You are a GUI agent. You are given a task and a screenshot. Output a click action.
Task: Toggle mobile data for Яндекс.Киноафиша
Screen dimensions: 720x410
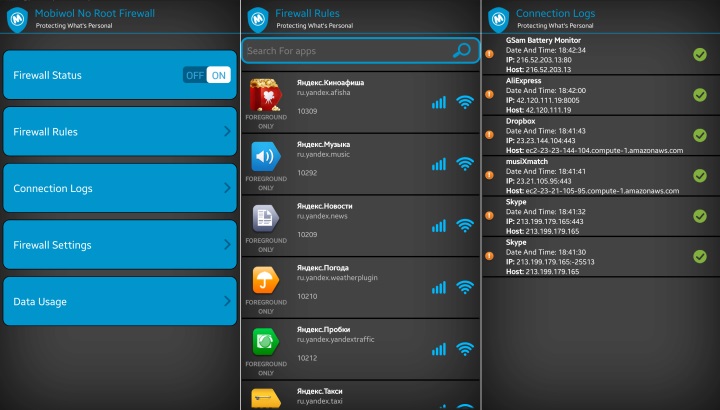439,102
